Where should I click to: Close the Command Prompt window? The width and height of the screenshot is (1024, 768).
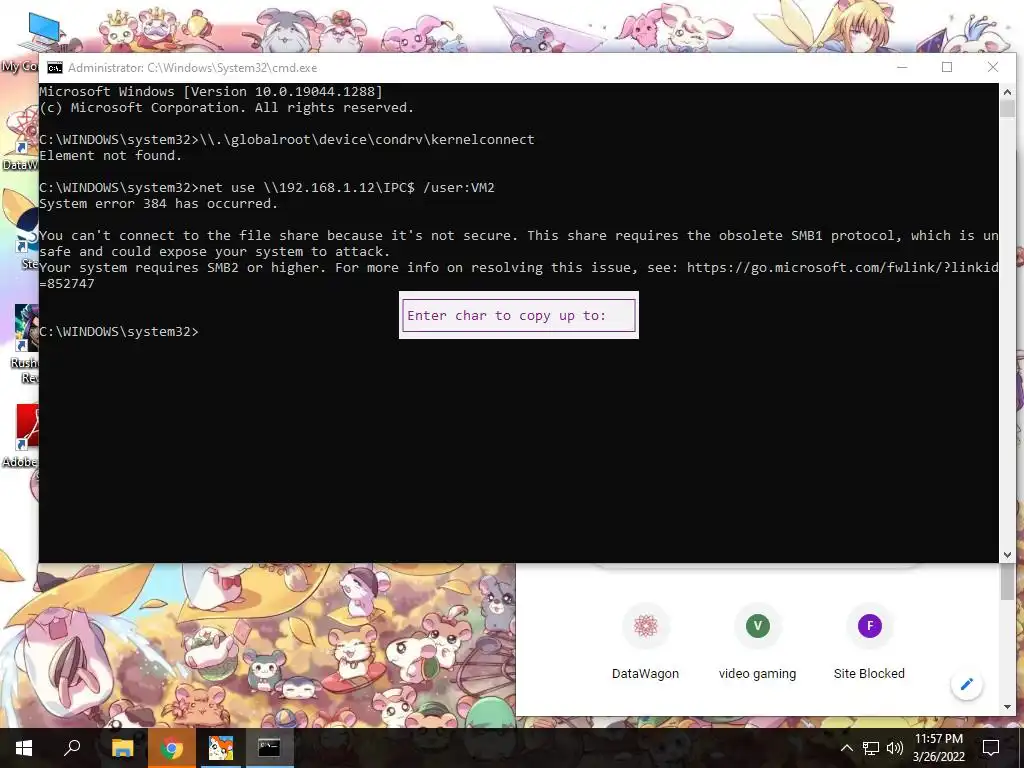tap(993, 67)
